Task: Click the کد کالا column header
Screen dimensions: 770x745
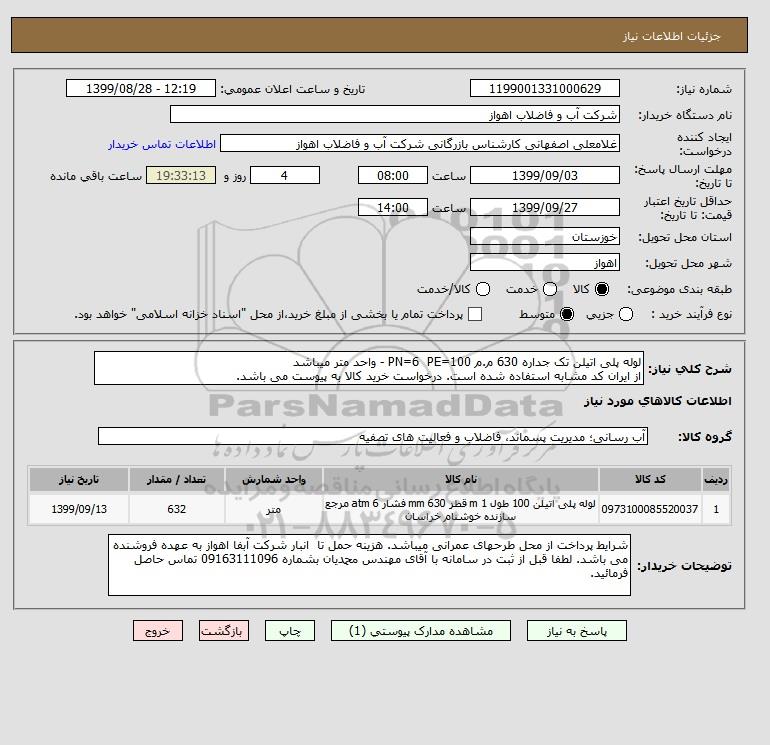Action: pos(650,479)
